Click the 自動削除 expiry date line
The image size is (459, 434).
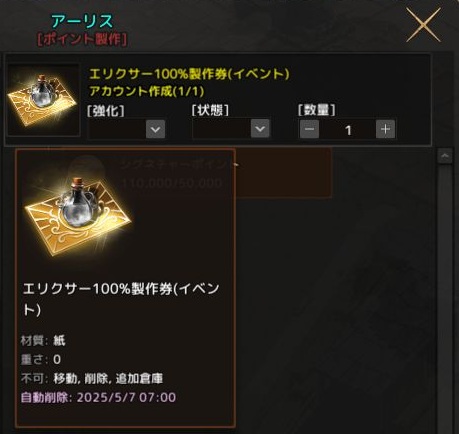tap(98, 397)
